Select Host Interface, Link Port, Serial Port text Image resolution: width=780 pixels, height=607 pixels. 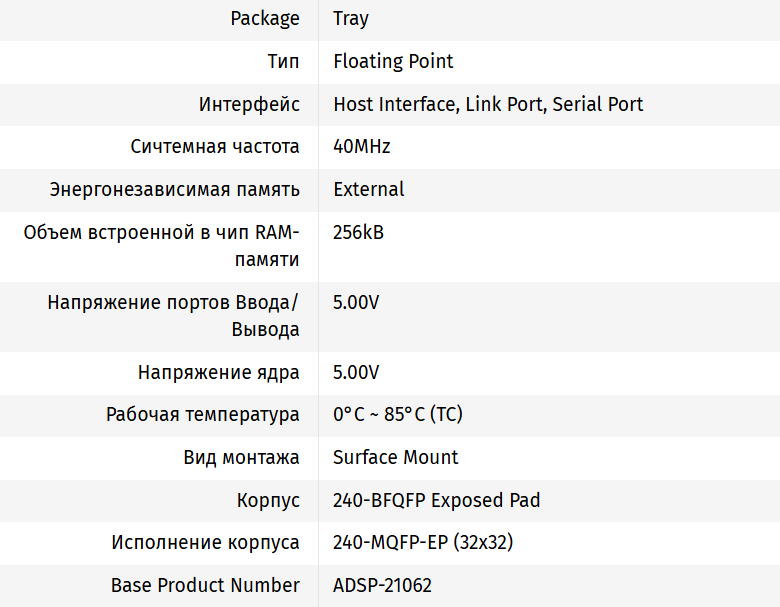point(488,104)
